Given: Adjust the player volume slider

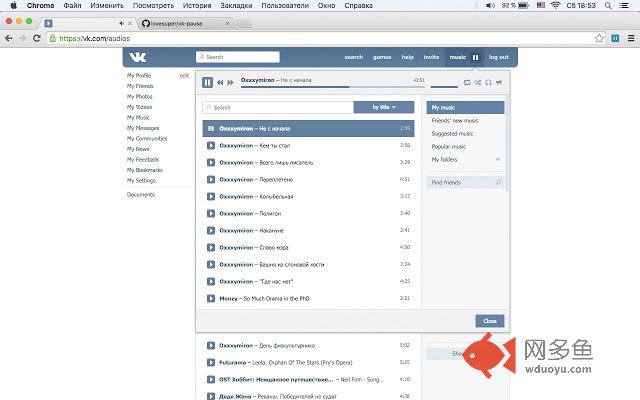Looking at the screenshot, I should 444,87.
